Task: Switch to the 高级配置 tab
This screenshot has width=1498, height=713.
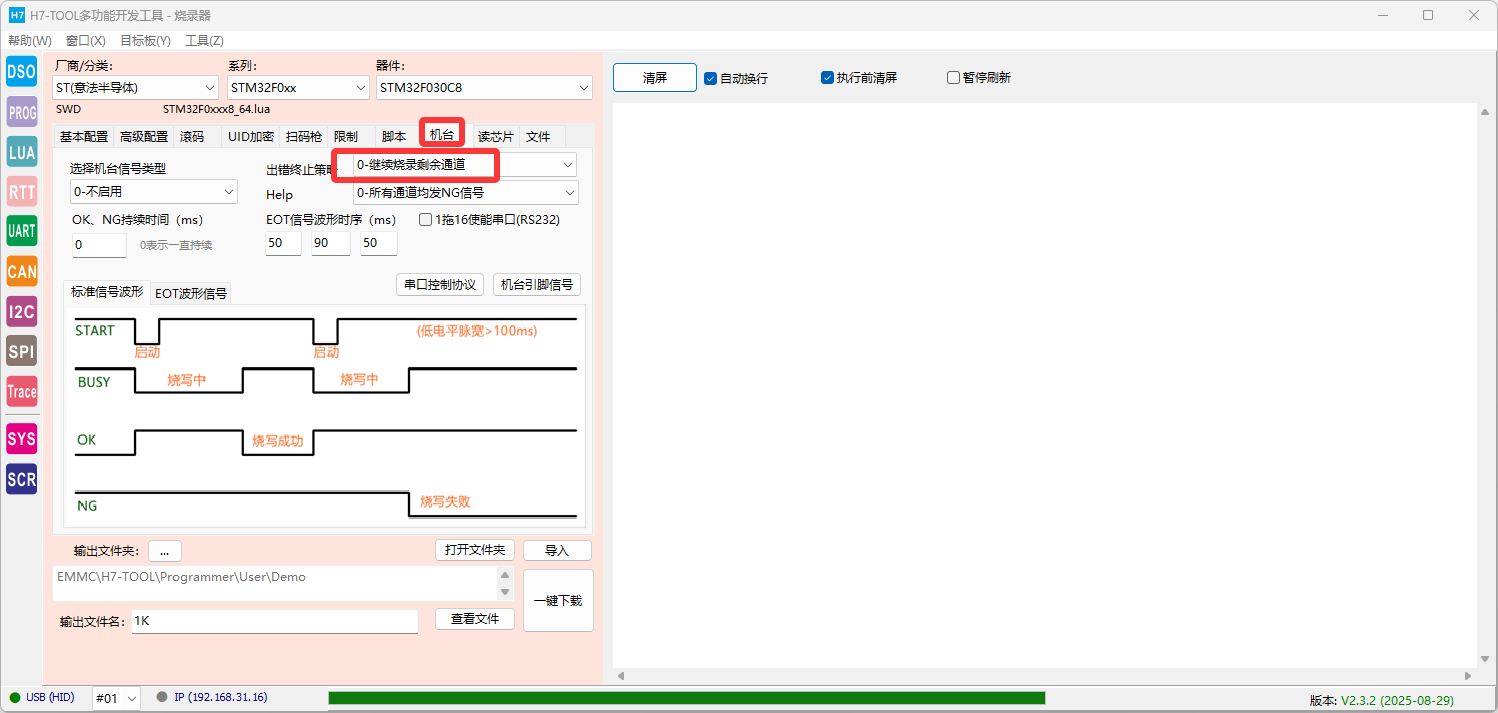Action: [144, 137]
